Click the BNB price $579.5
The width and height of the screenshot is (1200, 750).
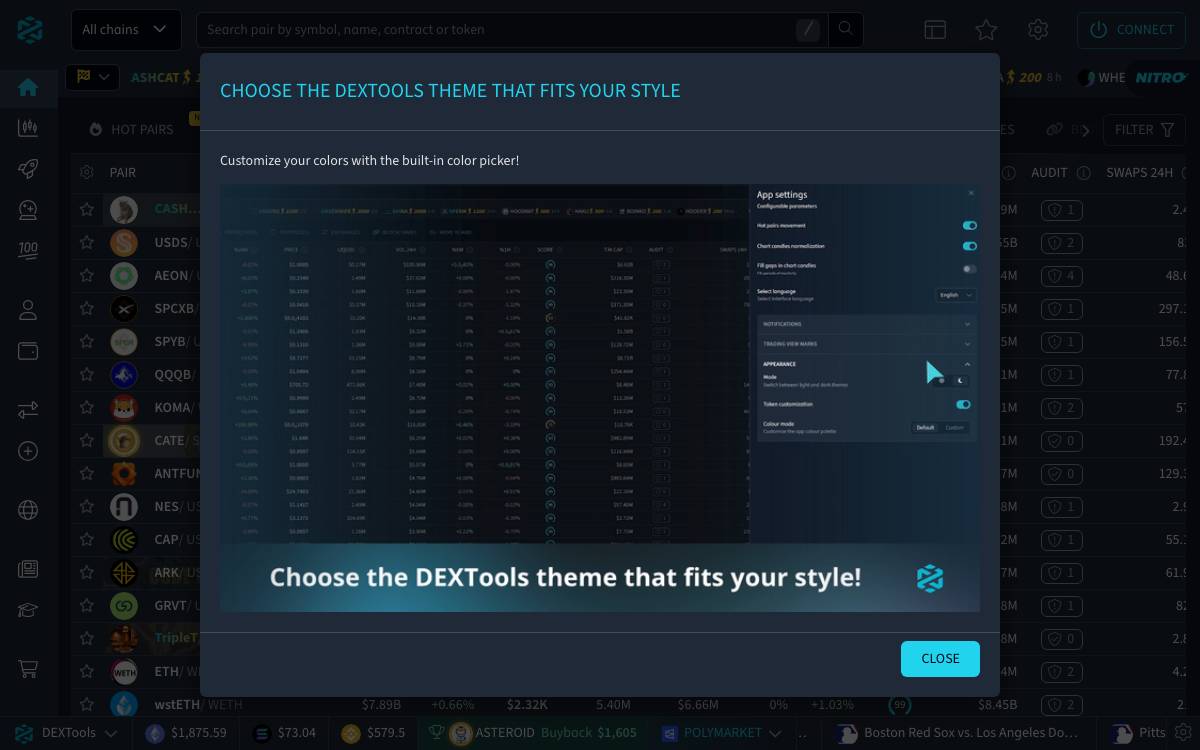[375, 733]
